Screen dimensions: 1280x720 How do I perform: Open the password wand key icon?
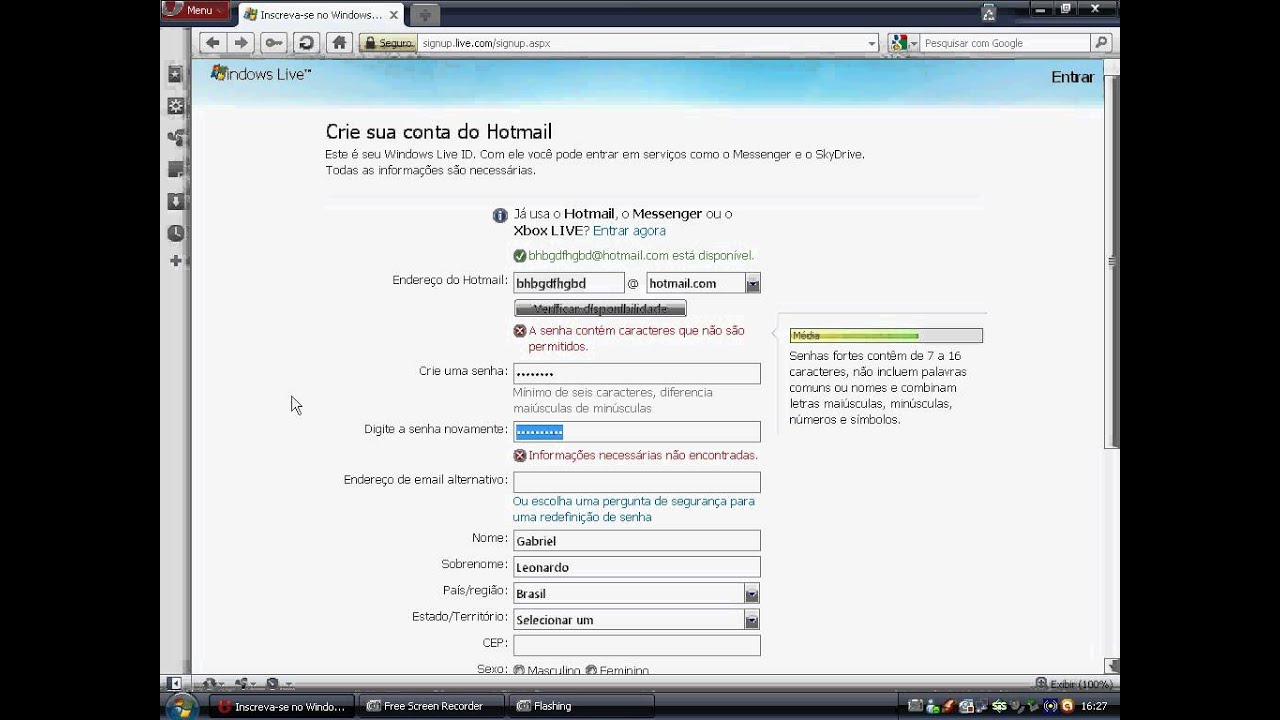click(x=273, y=43)
